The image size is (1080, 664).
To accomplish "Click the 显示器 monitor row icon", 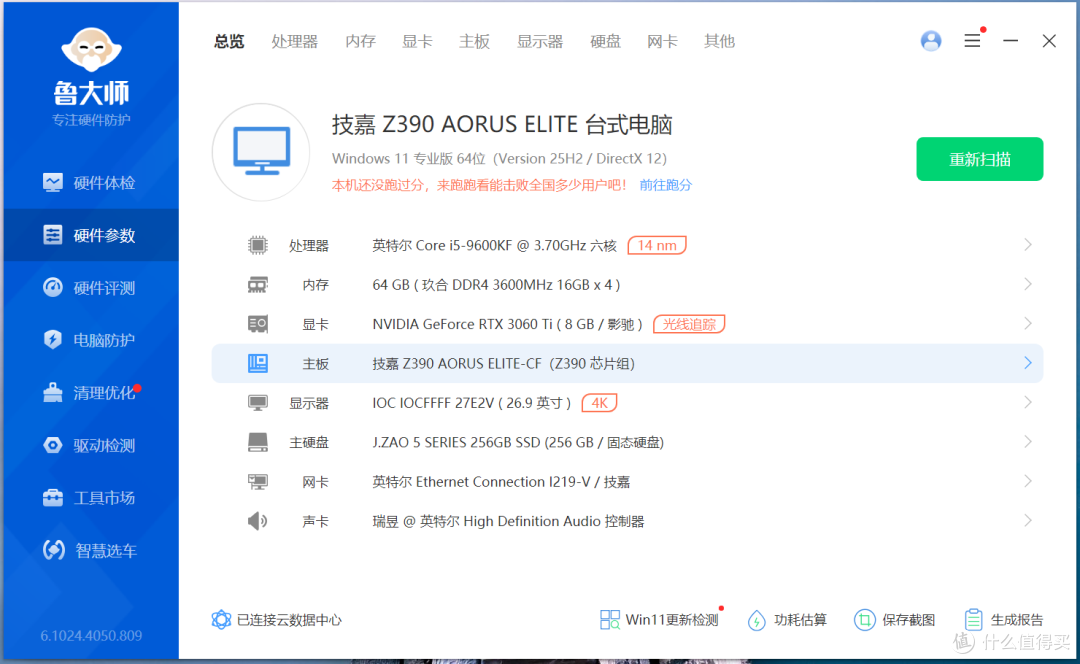I will [258, 403].
